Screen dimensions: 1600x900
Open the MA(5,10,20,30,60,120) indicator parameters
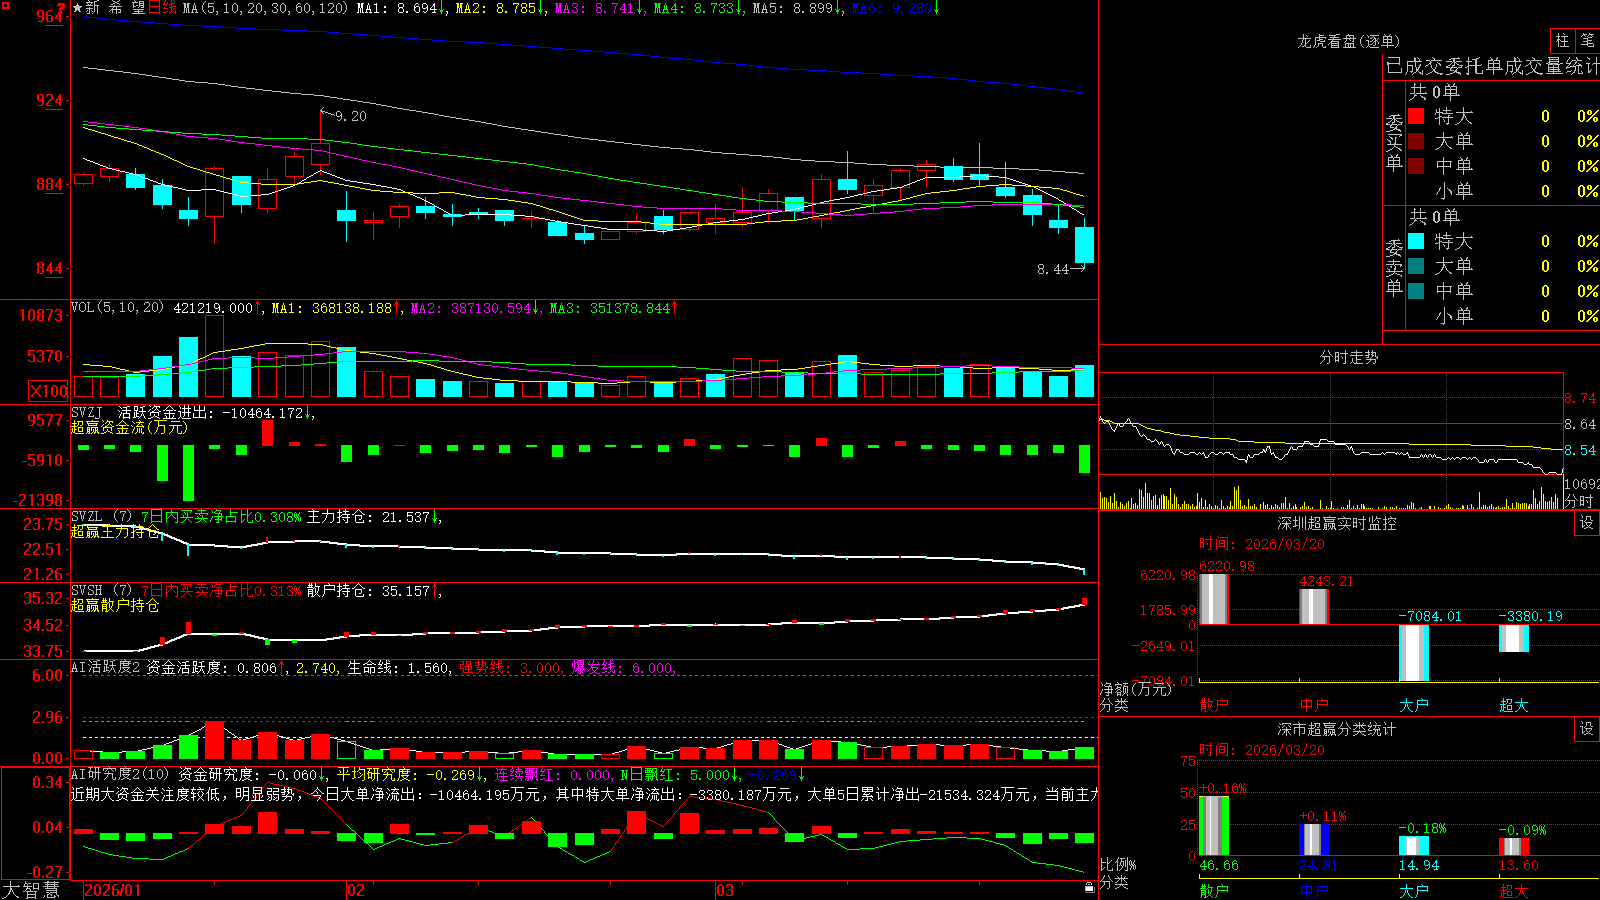click(x=265, y=8)
